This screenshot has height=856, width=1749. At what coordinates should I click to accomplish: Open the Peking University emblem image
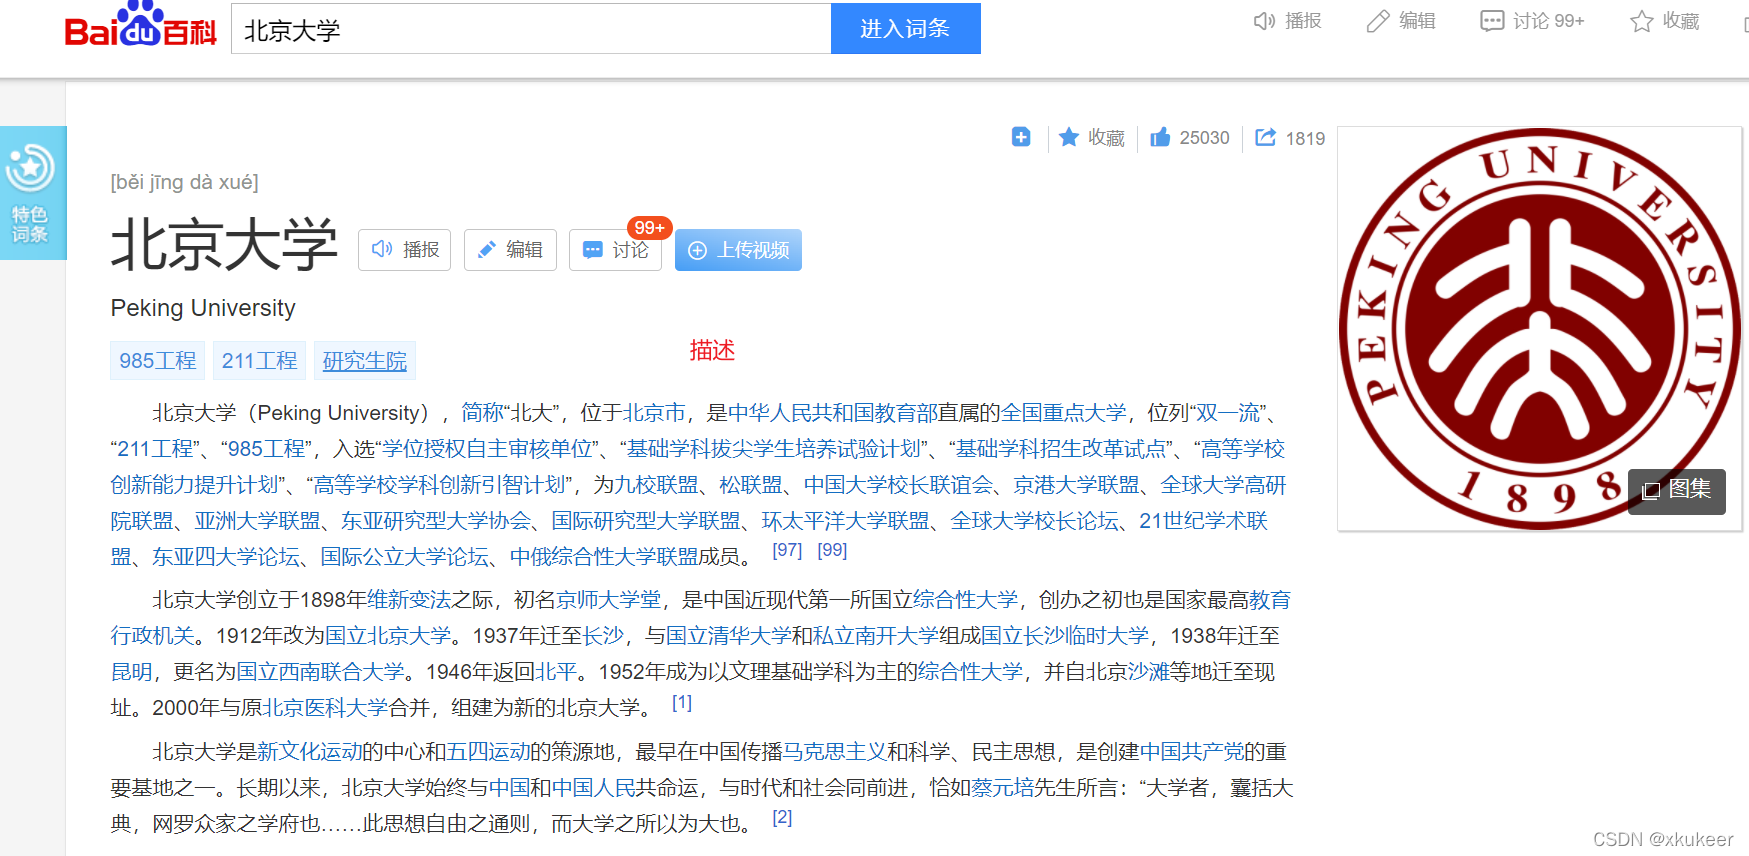(1539, 328)
